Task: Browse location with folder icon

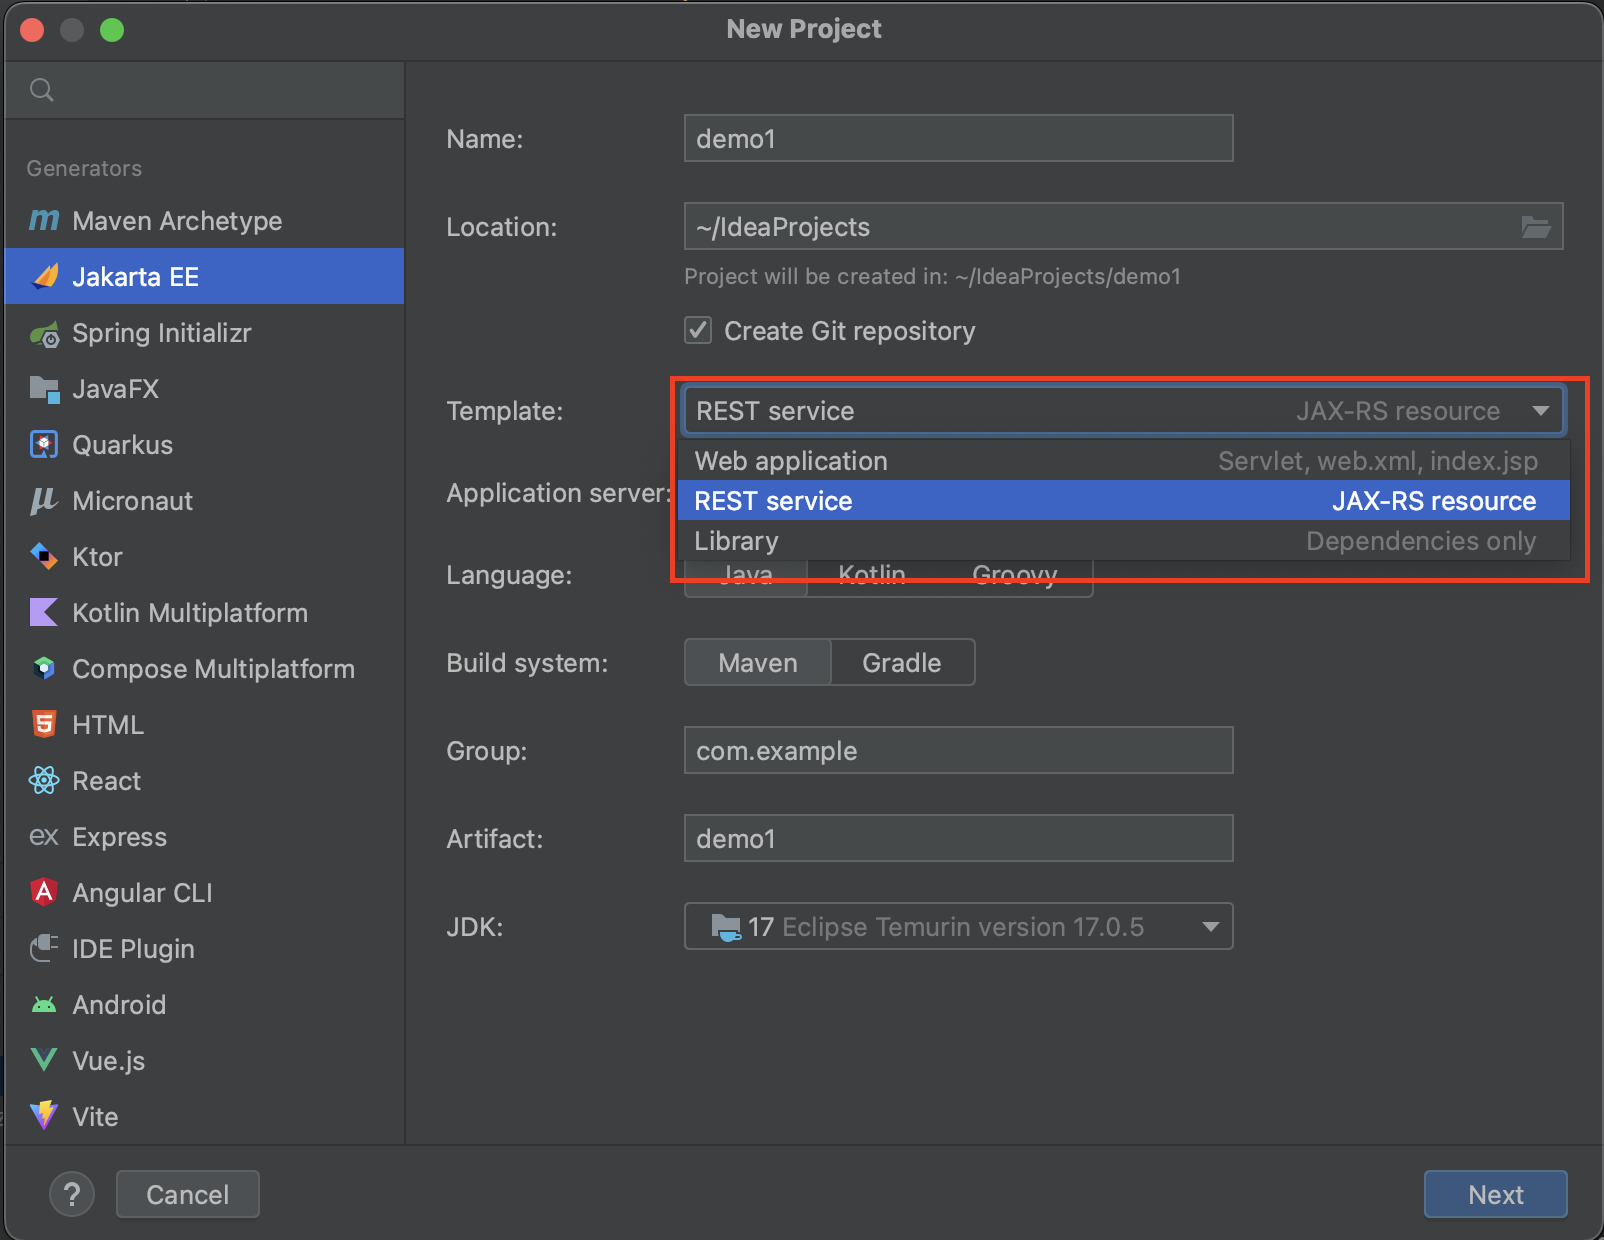Action: click(1535, 227)
